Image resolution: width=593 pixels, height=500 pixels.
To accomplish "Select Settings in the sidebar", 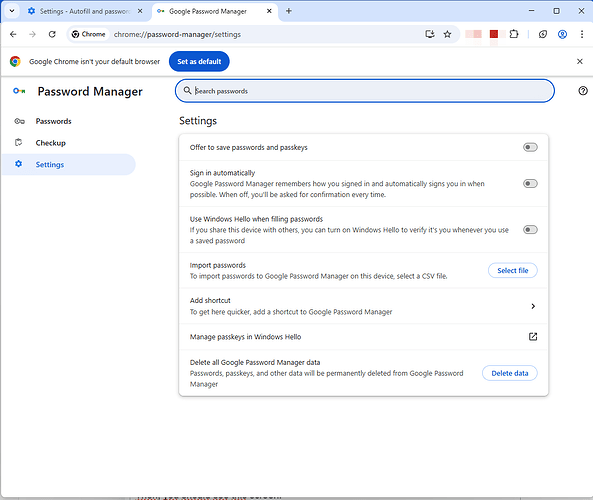I will (68, 164).
